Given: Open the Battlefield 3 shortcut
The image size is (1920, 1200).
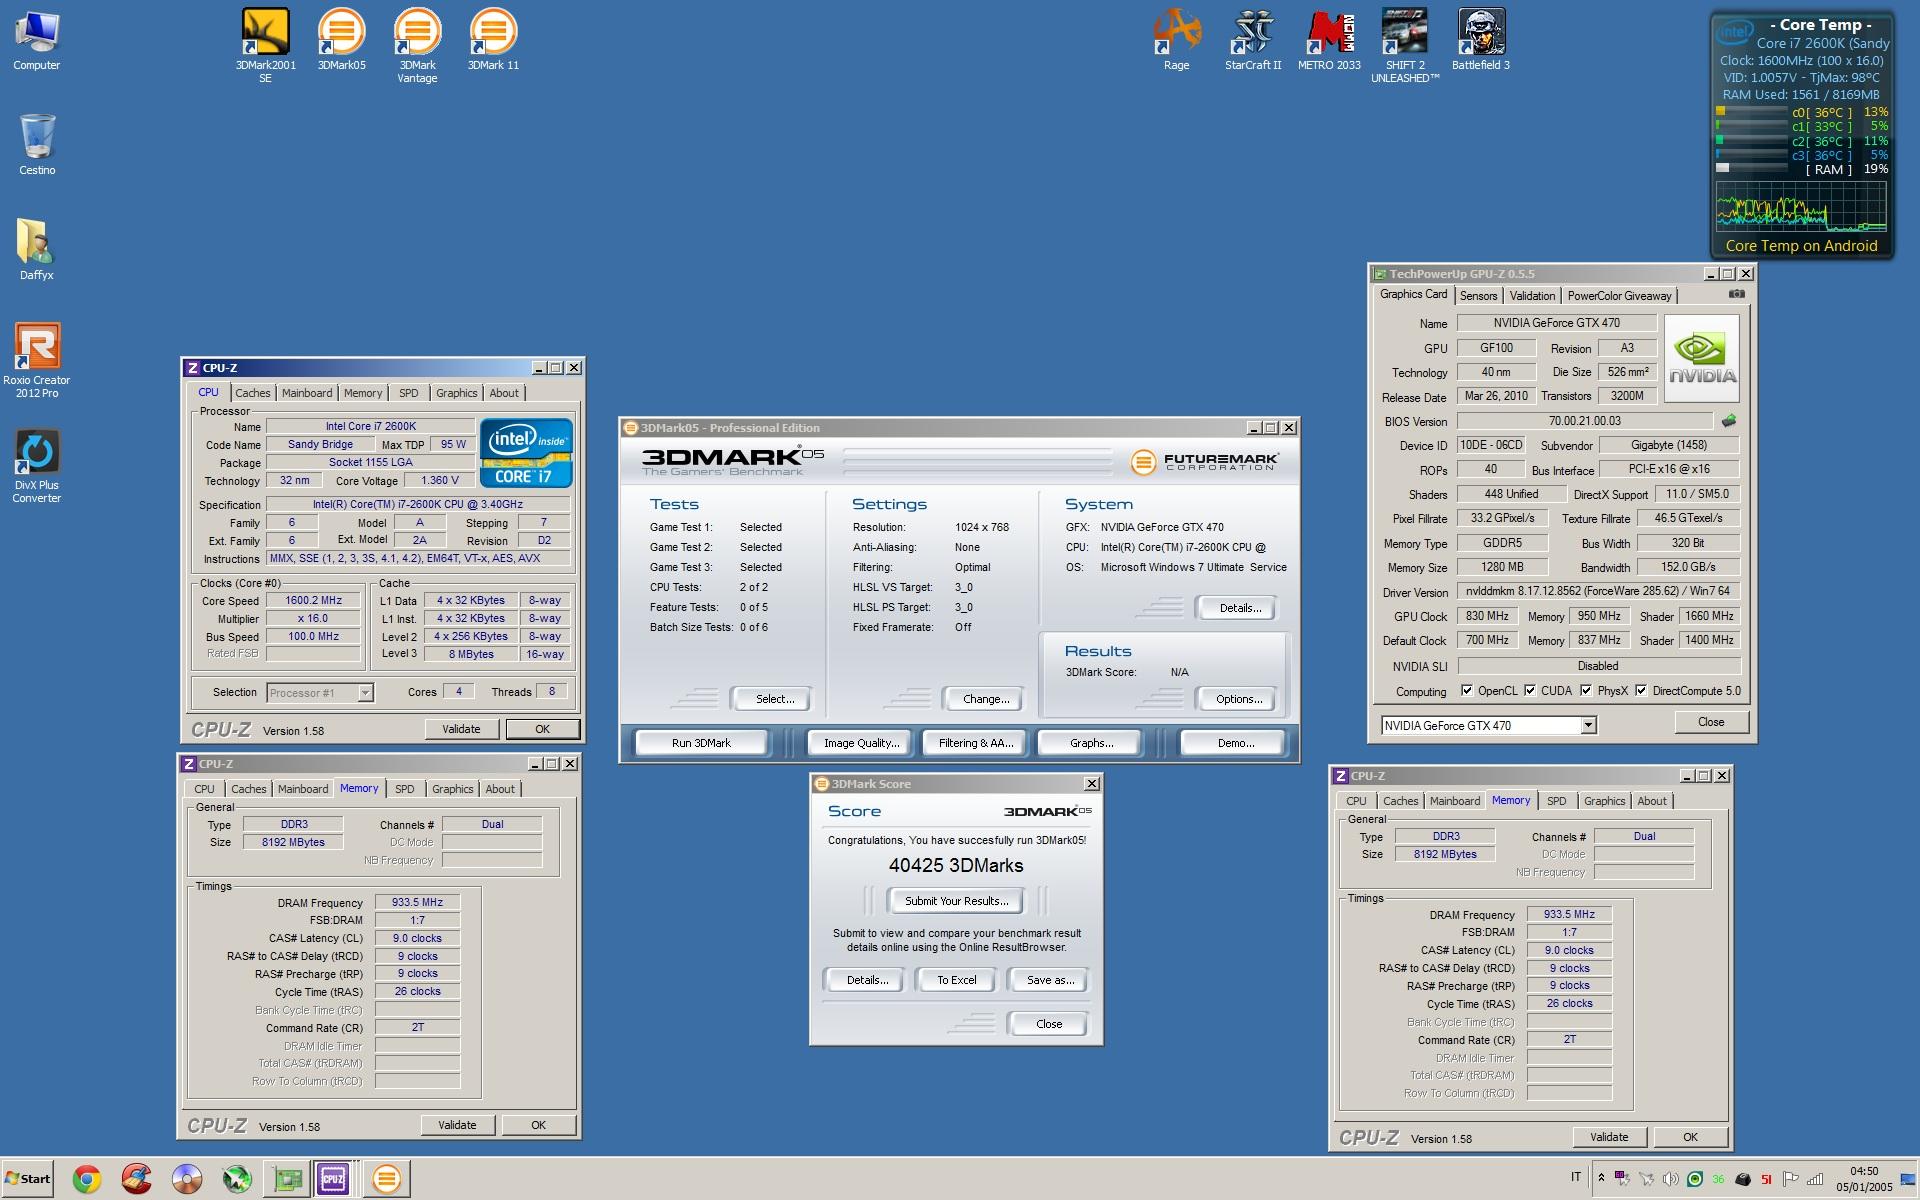Looking at the screenshot, I should pyautogui.click(x=1481, y=40).
